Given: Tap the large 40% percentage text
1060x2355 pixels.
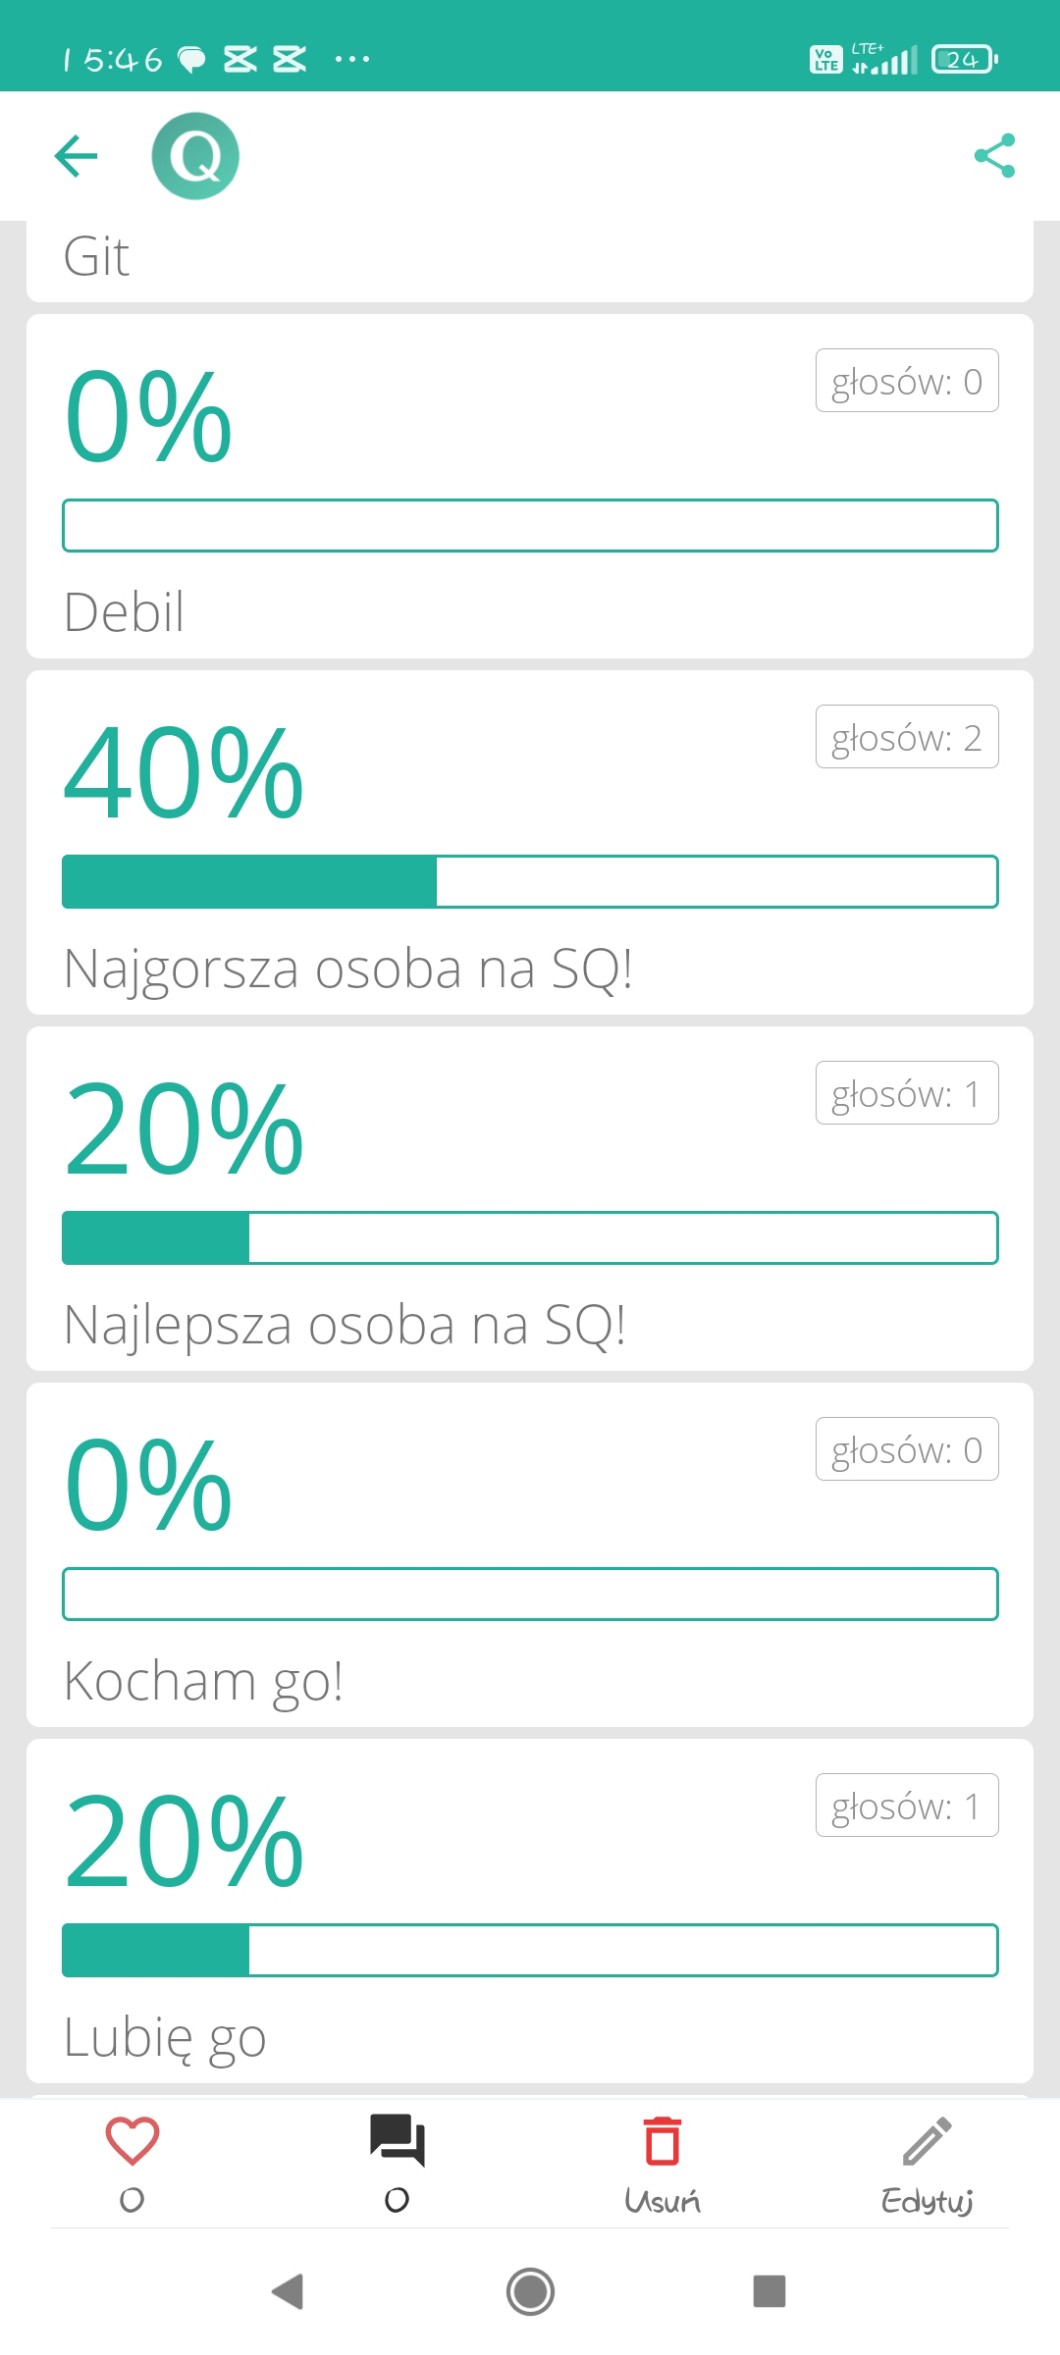Looking at the screenshot, I should point(184,772).
